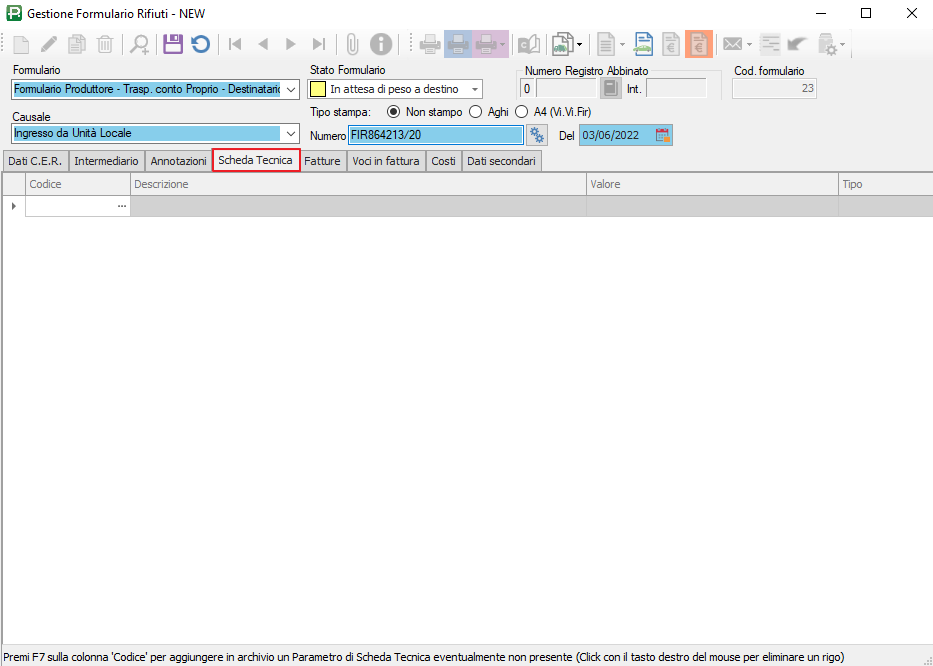Expand the Stato Formulario dropdown

pos(474,89)
